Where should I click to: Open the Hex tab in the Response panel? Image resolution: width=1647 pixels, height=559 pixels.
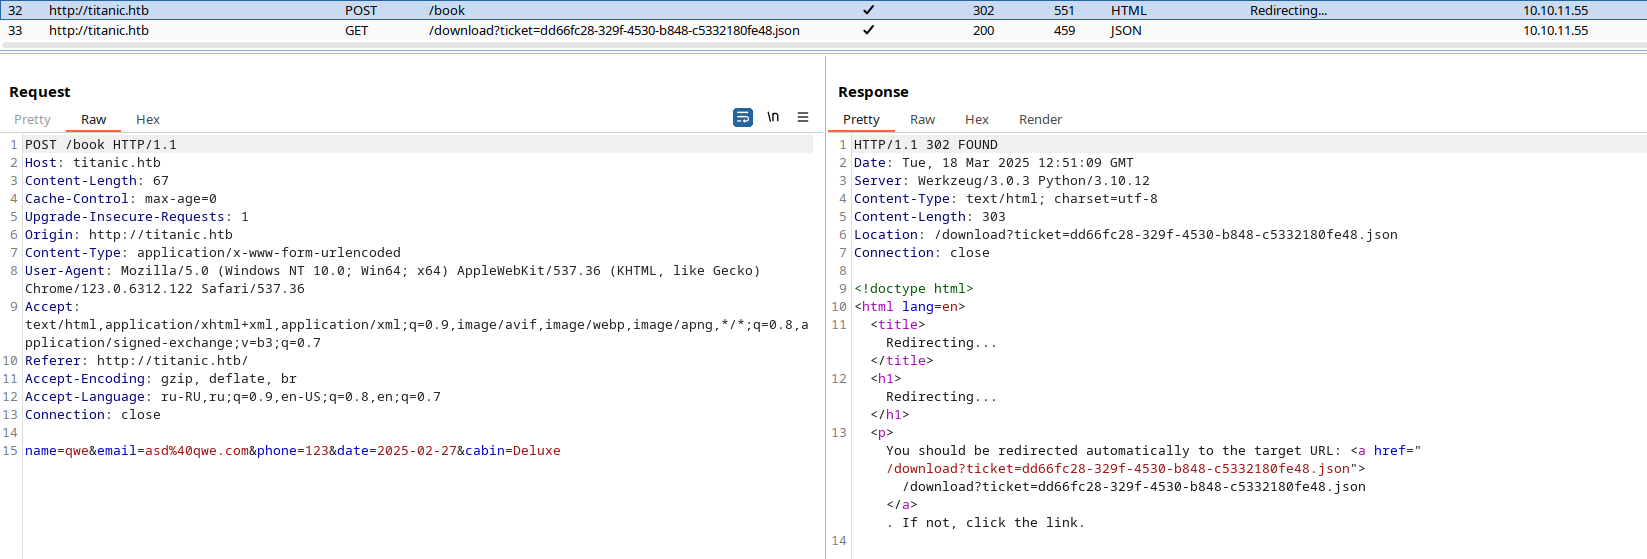click(977, 119)
